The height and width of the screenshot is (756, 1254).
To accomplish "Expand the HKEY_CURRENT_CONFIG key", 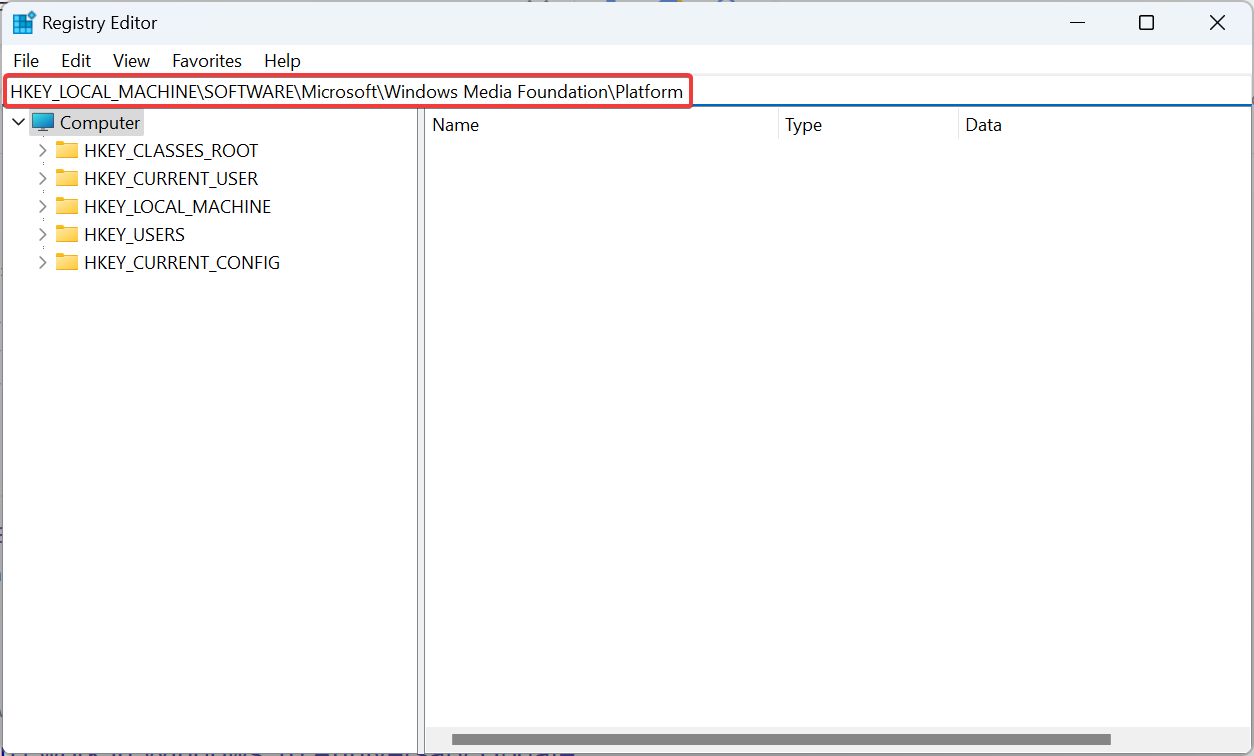I will click(42, 263).
